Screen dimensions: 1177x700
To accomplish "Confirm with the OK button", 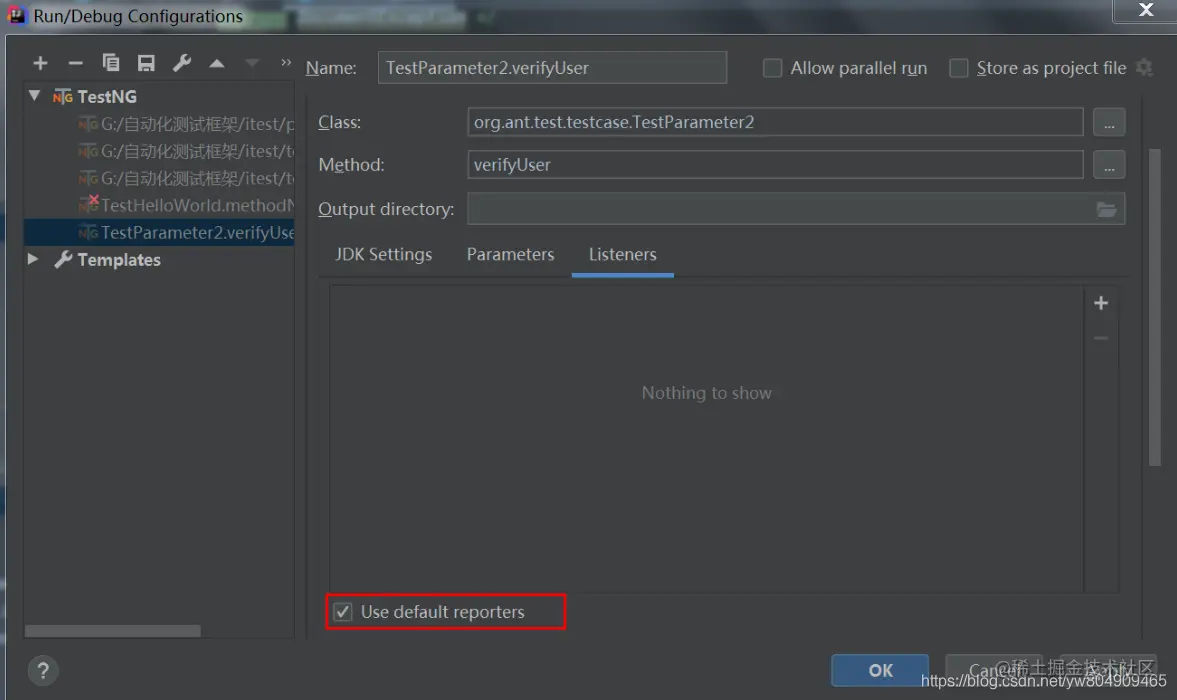I will tap(880, 670).
